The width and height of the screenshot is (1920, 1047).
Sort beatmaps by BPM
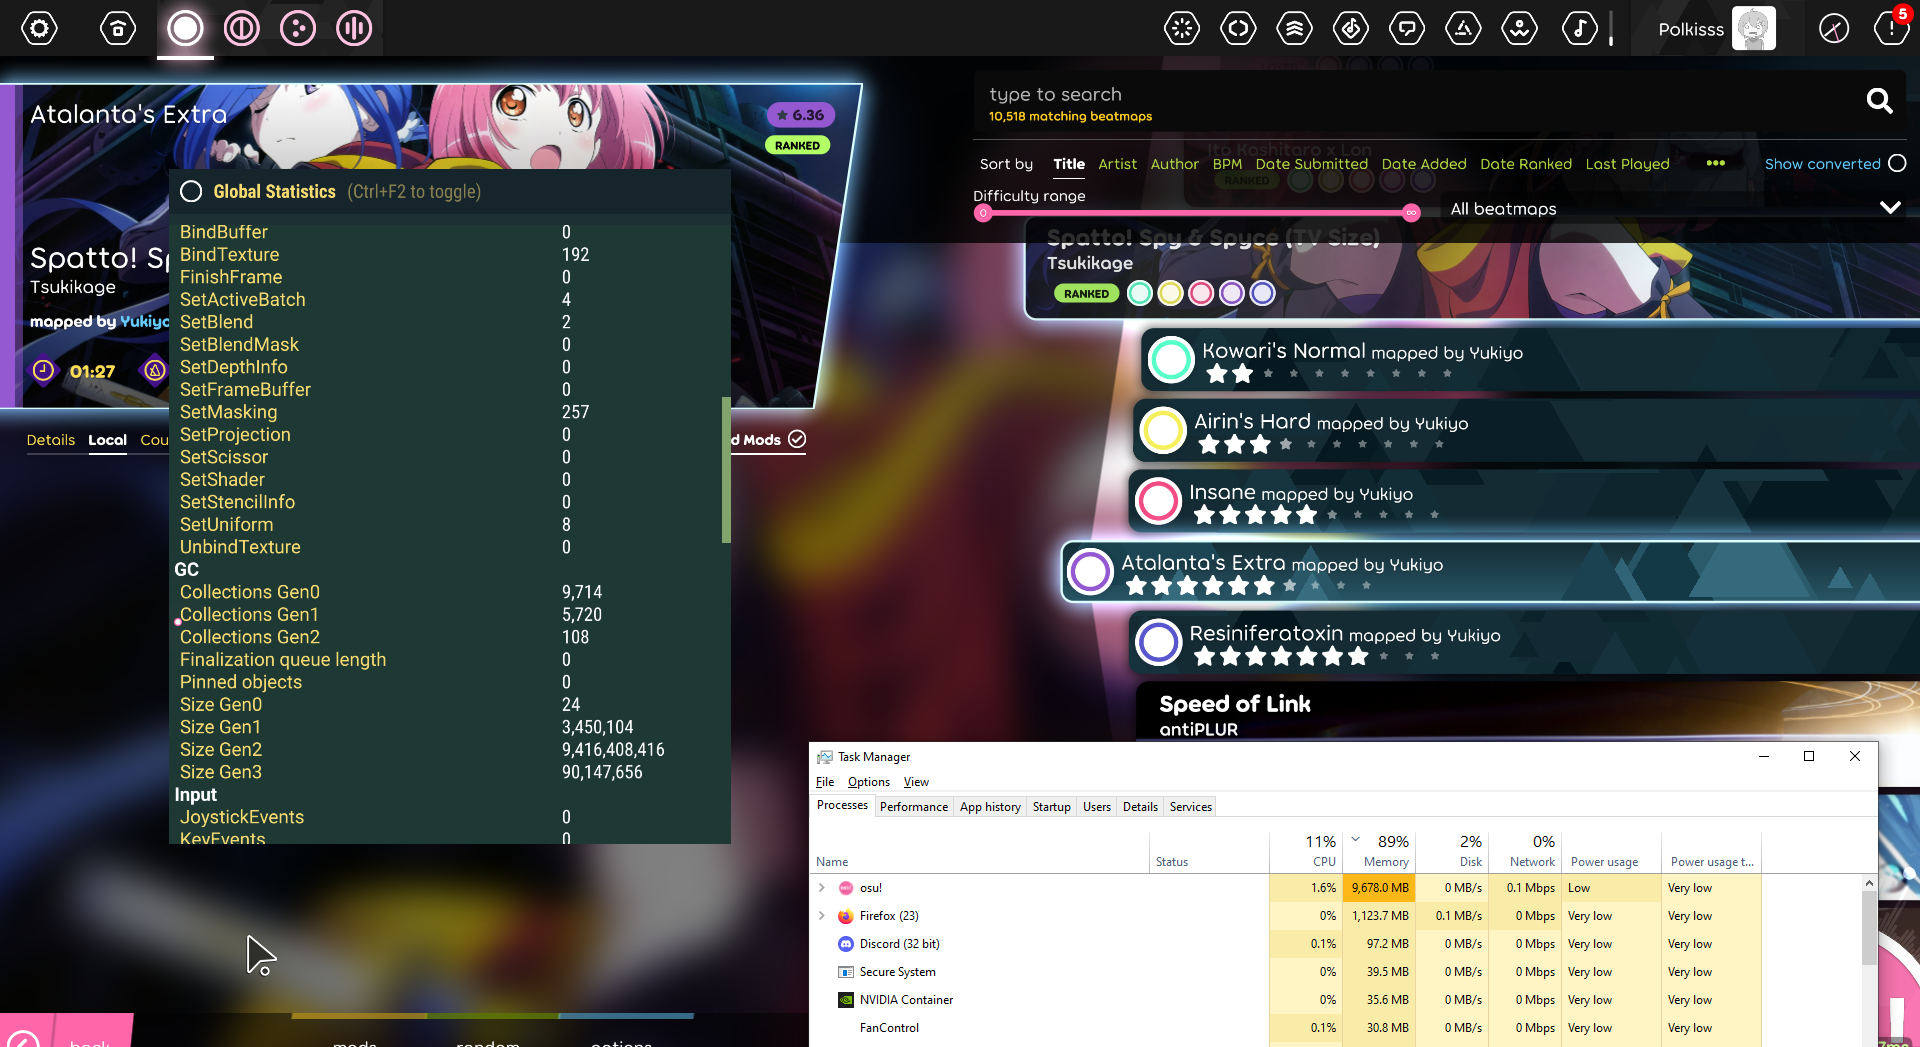(1227, 164)
